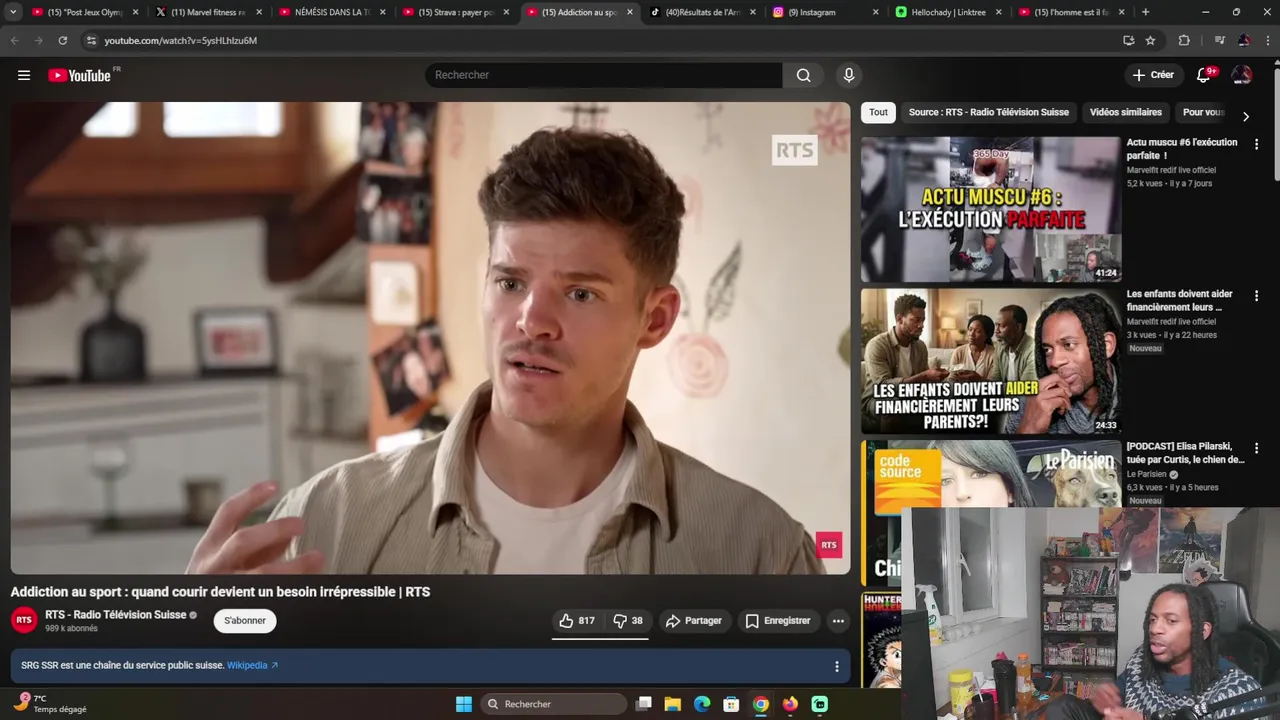Image resolution: width=1280 pixels, height=720 pixels.
Task: Open Actu muscu #6 video title
Action: click(x=1181, y=149)
